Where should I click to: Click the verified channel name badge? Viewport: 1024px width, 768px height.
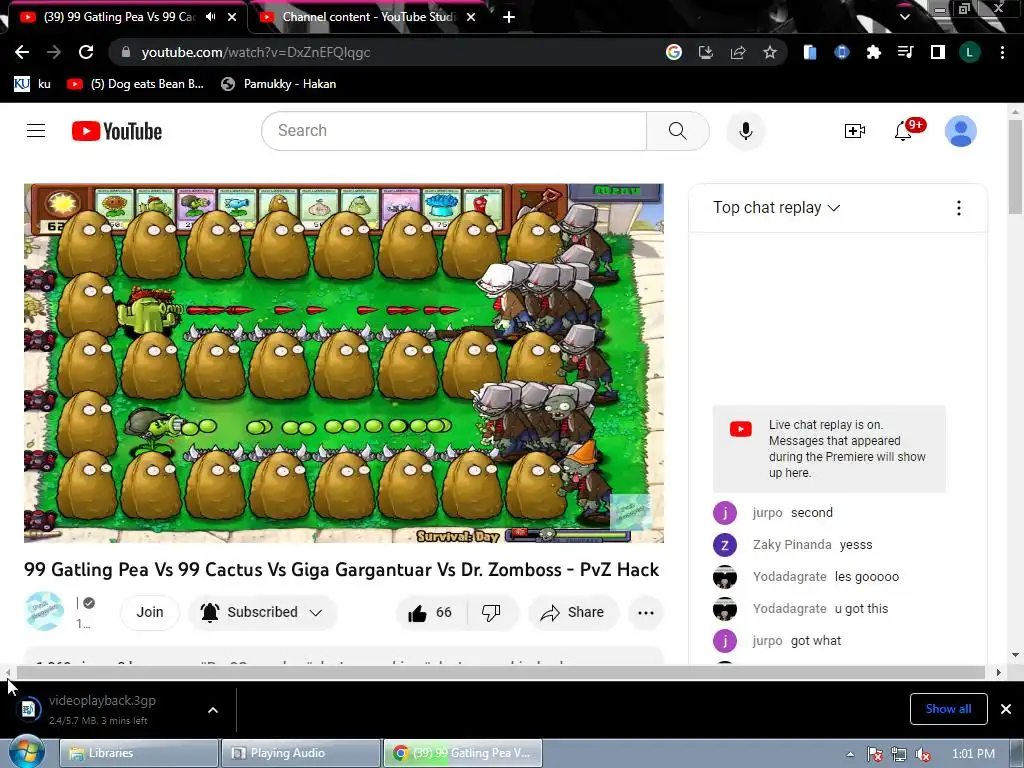[89, 603]
